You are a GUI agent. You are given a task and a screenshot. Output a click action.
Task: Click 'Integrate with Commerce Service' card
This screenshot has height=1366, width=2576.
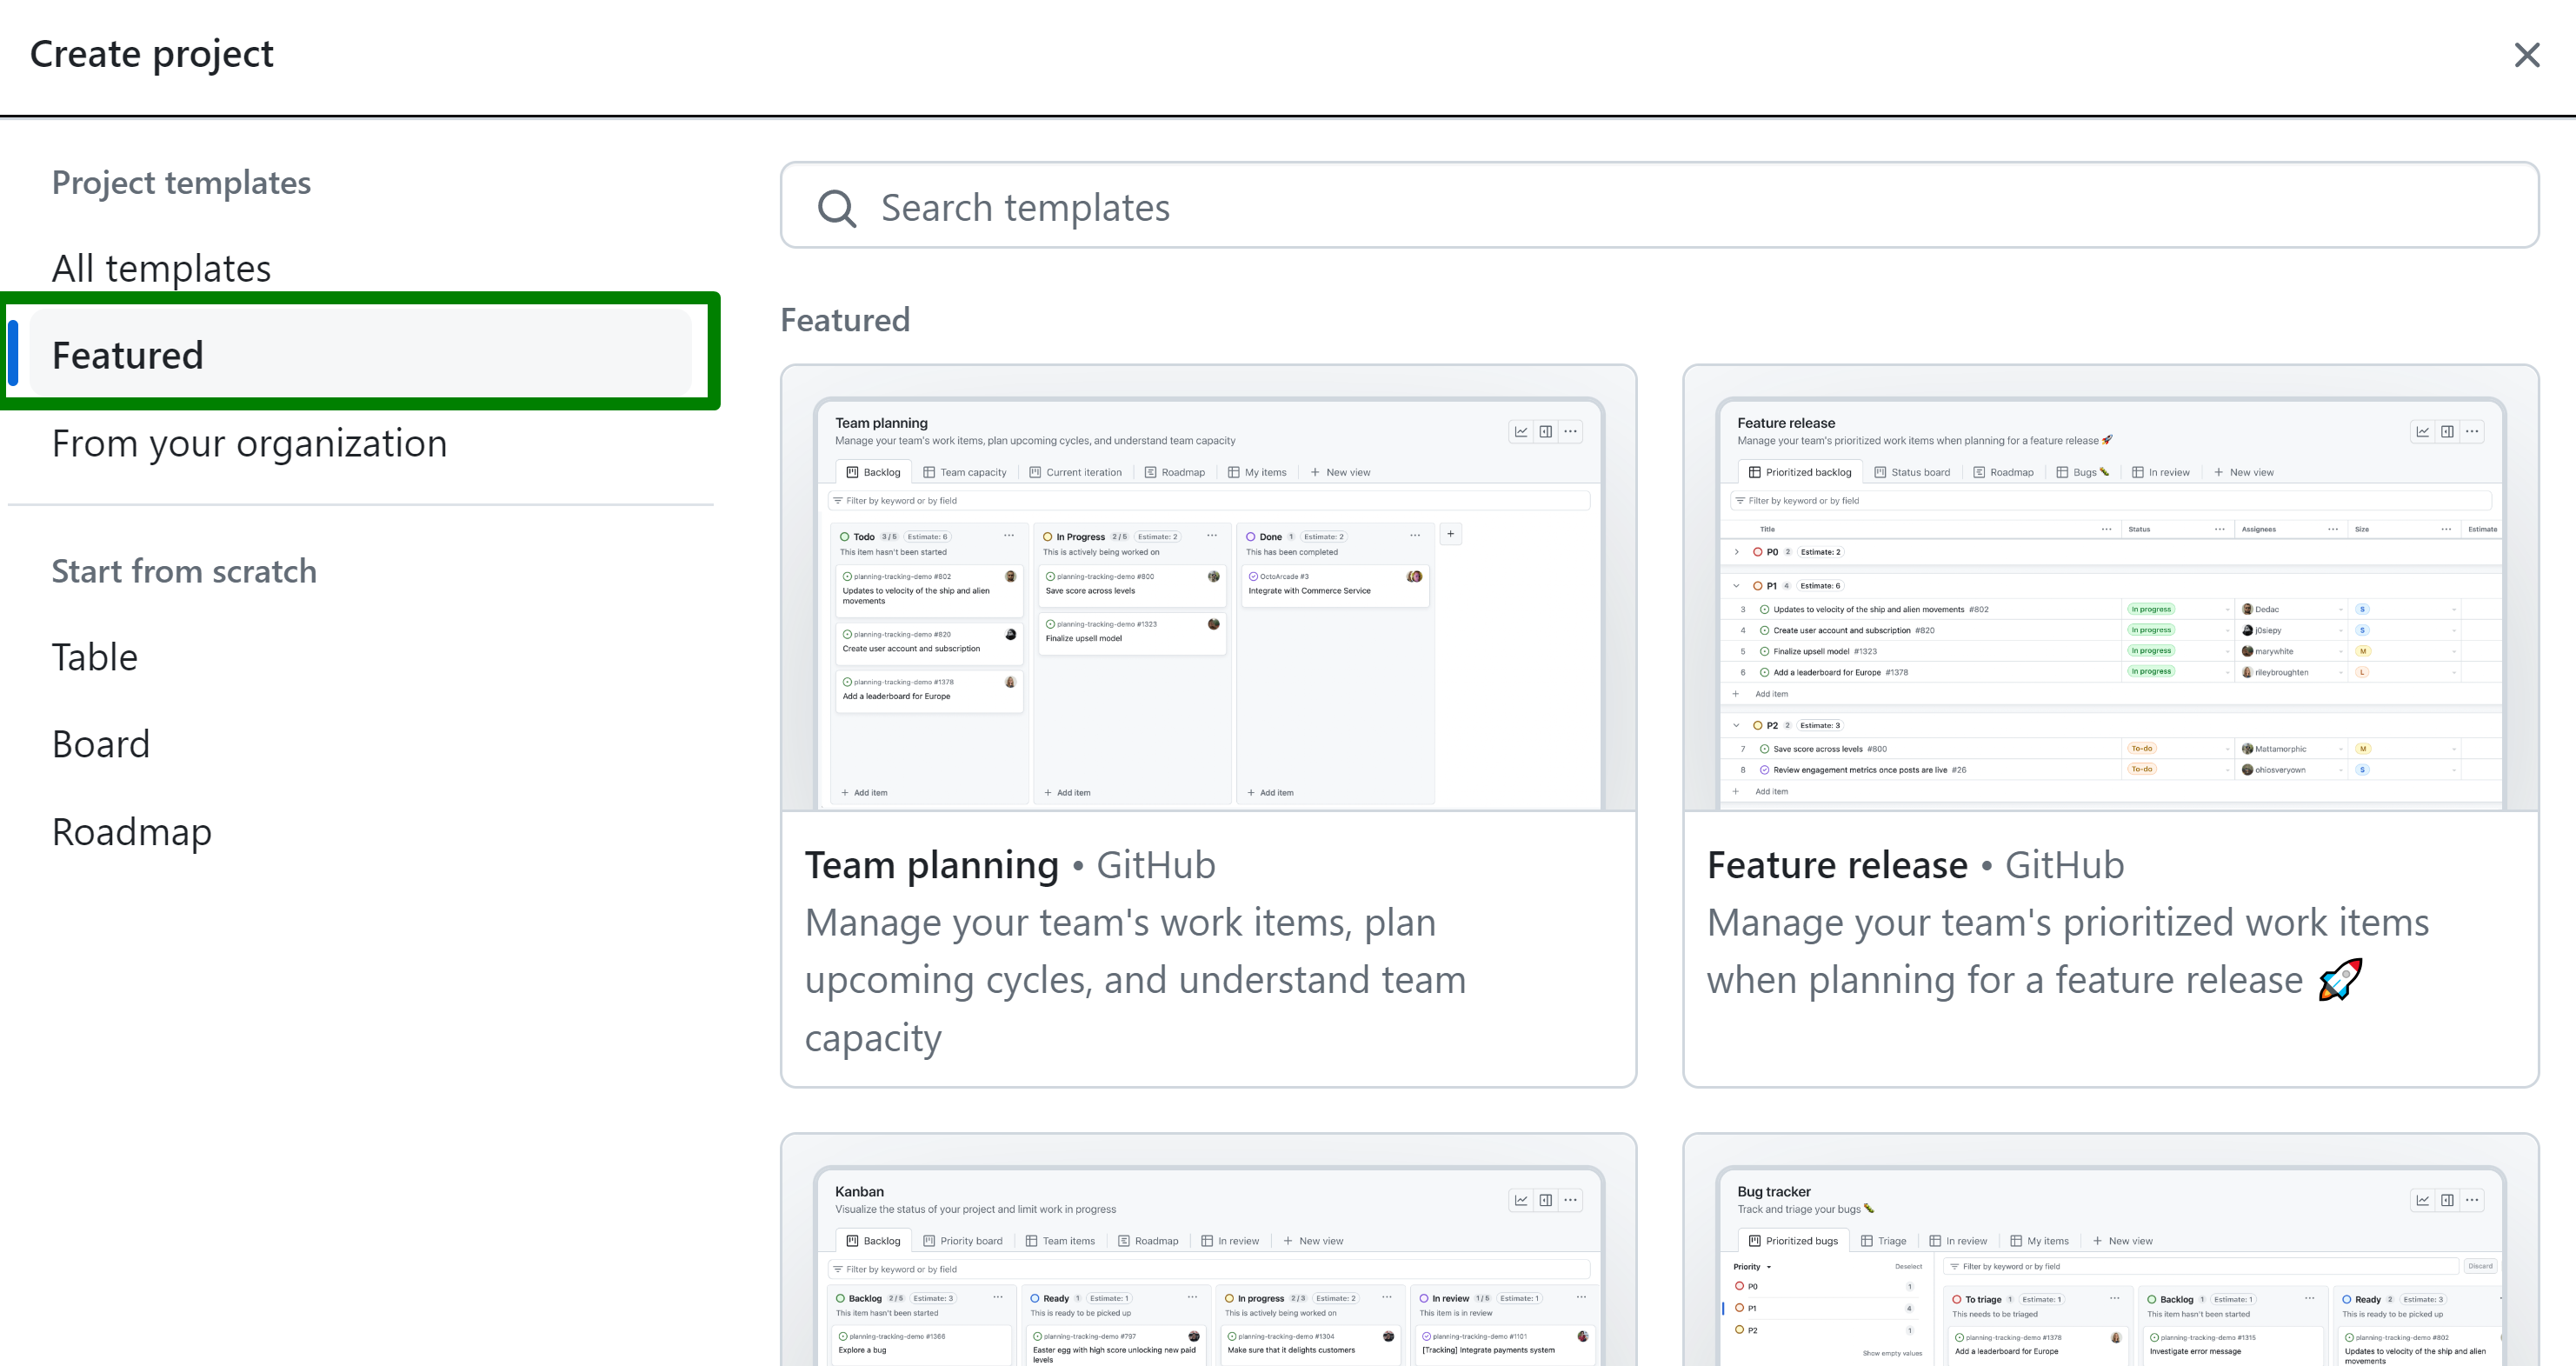coord(1335,586)
